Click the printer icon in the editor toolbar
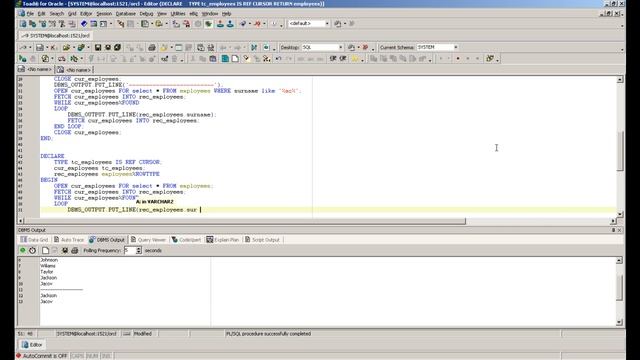The width and height of the screenshot is (640, 360). click(x=152, y=47)
